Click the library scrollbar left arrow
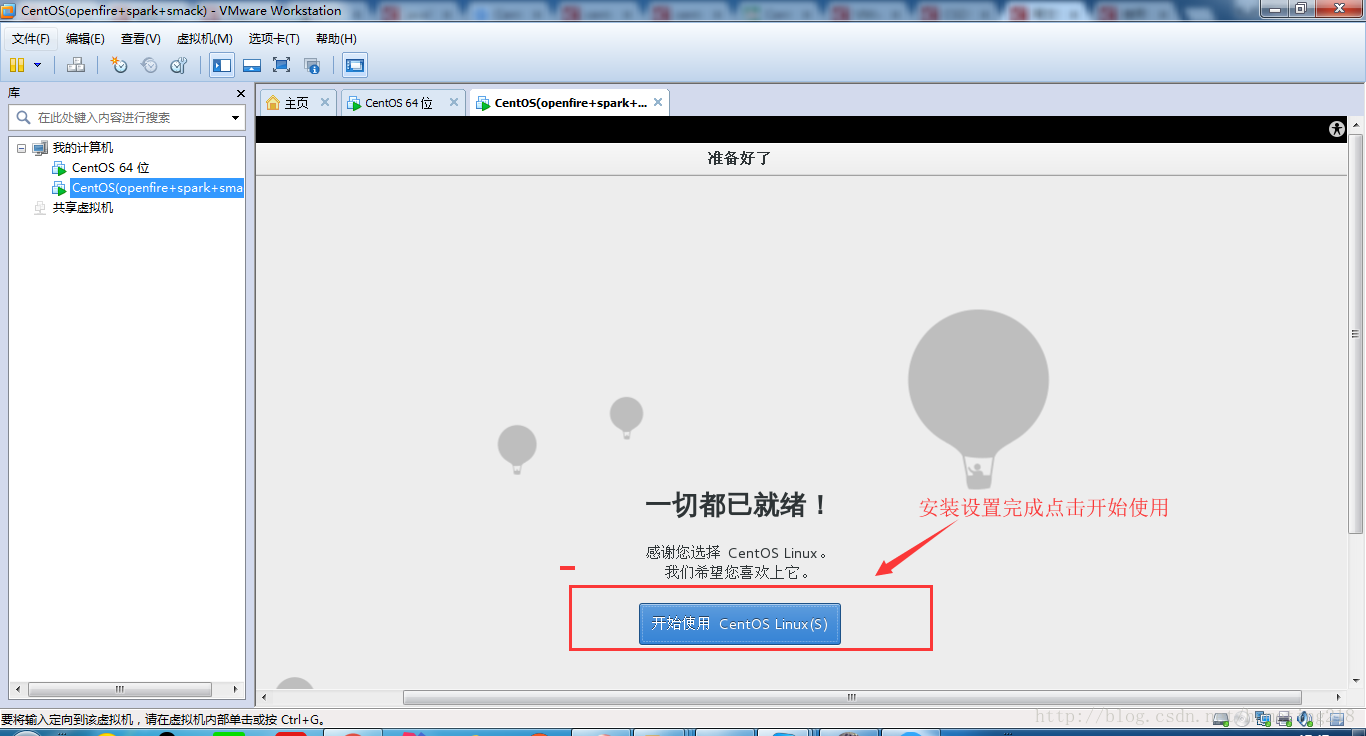The width and height of the screenshot is (1366, 736). [x=16, y=689]
